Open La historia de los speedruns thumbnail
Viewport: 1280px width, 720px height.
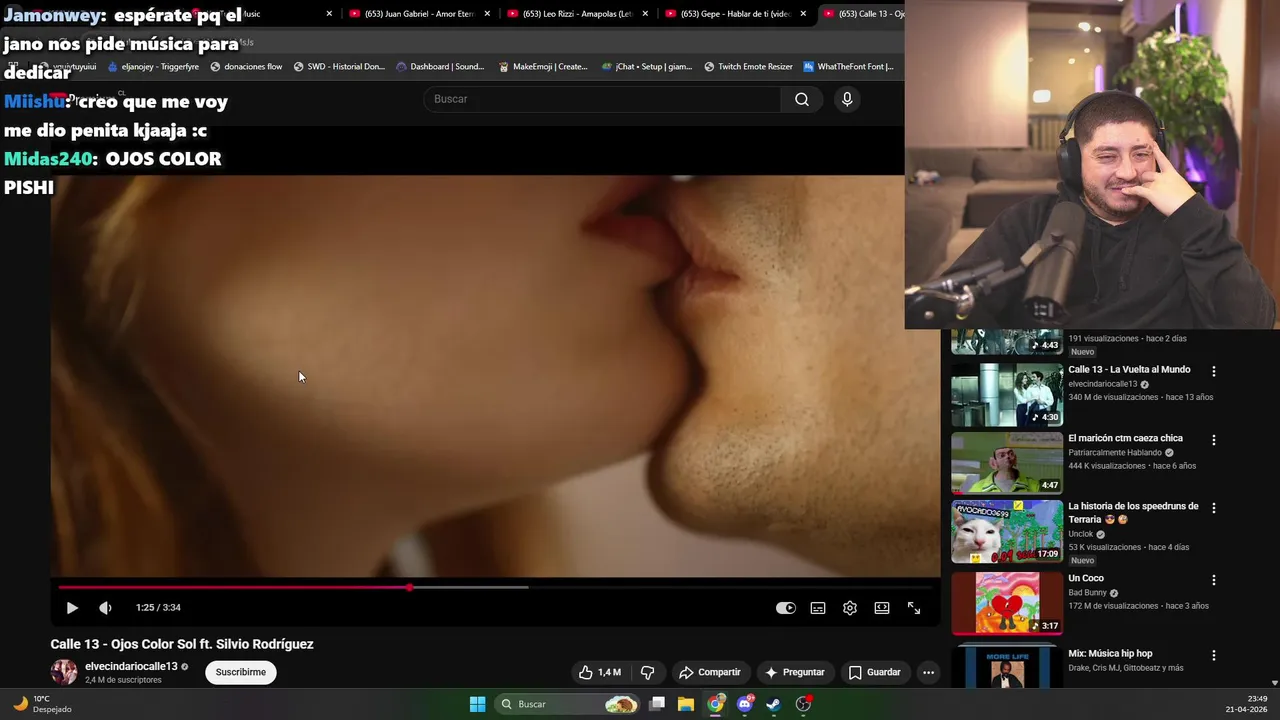point(1007,532)
